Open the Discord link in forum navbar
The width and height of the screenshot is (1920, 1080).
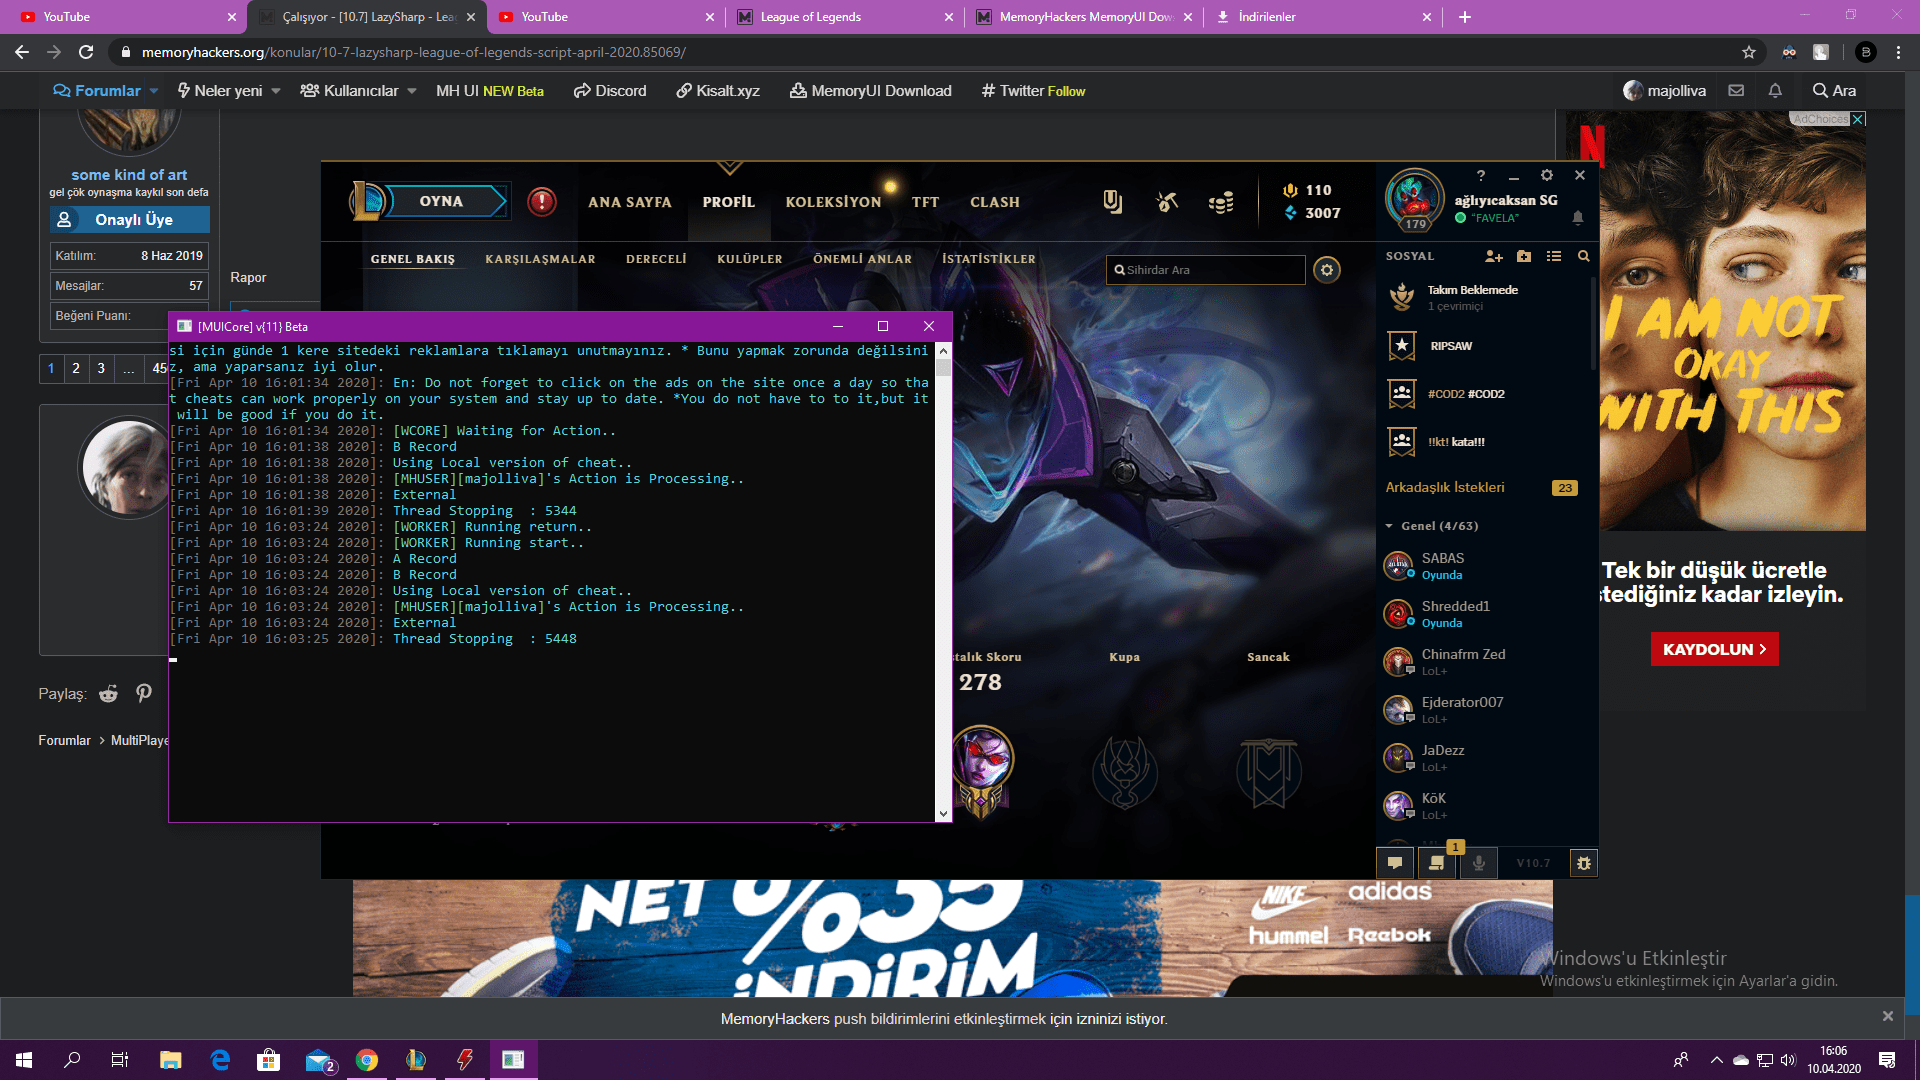pos(610,91)
